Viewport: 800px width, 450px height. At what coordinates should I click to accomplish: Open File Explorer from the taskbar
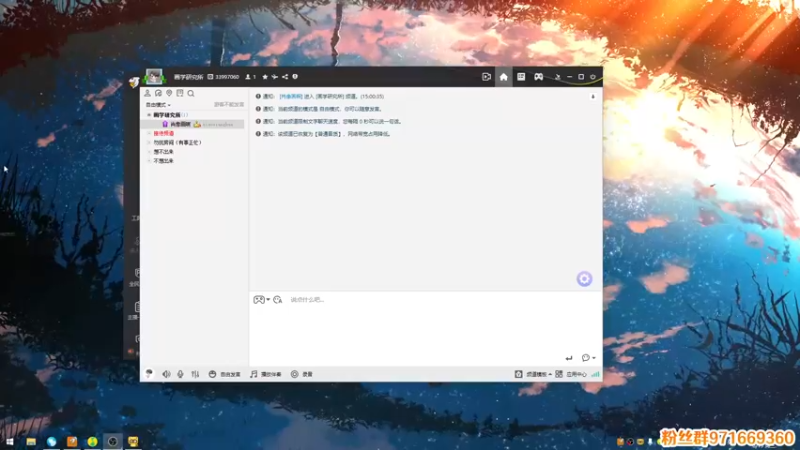point(31,442)
